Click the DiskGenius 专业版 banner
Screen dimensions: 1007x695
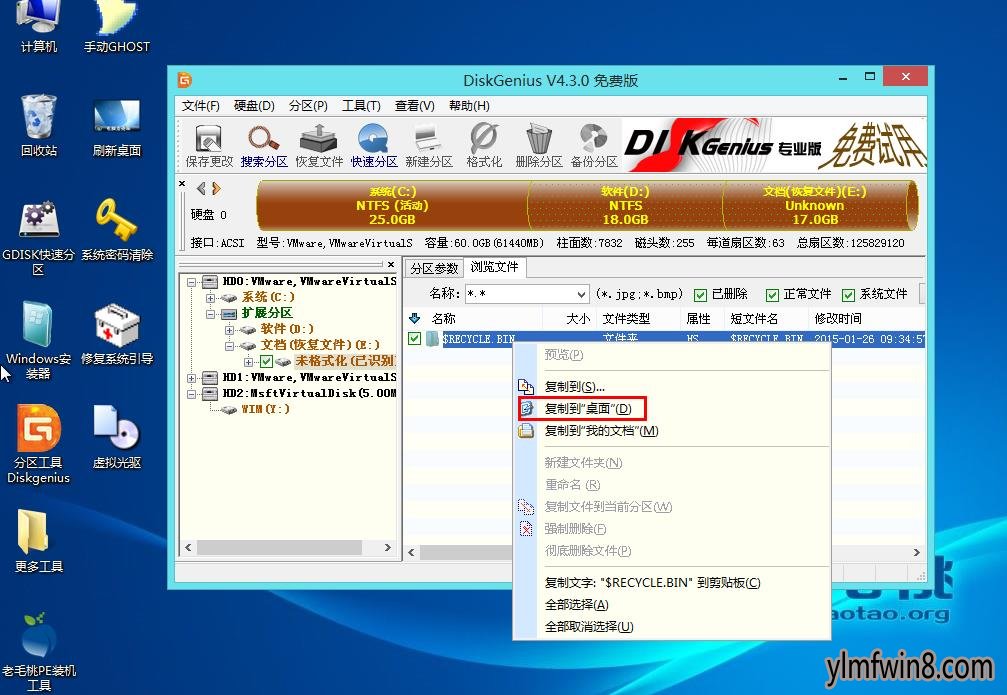tap(775, 145)
